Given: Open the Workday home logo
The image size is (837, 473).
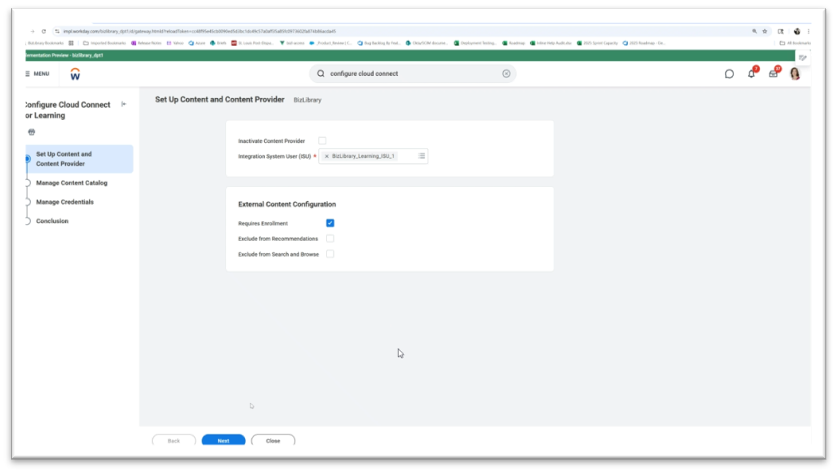Looking at the screenshot, I should 75,74.
